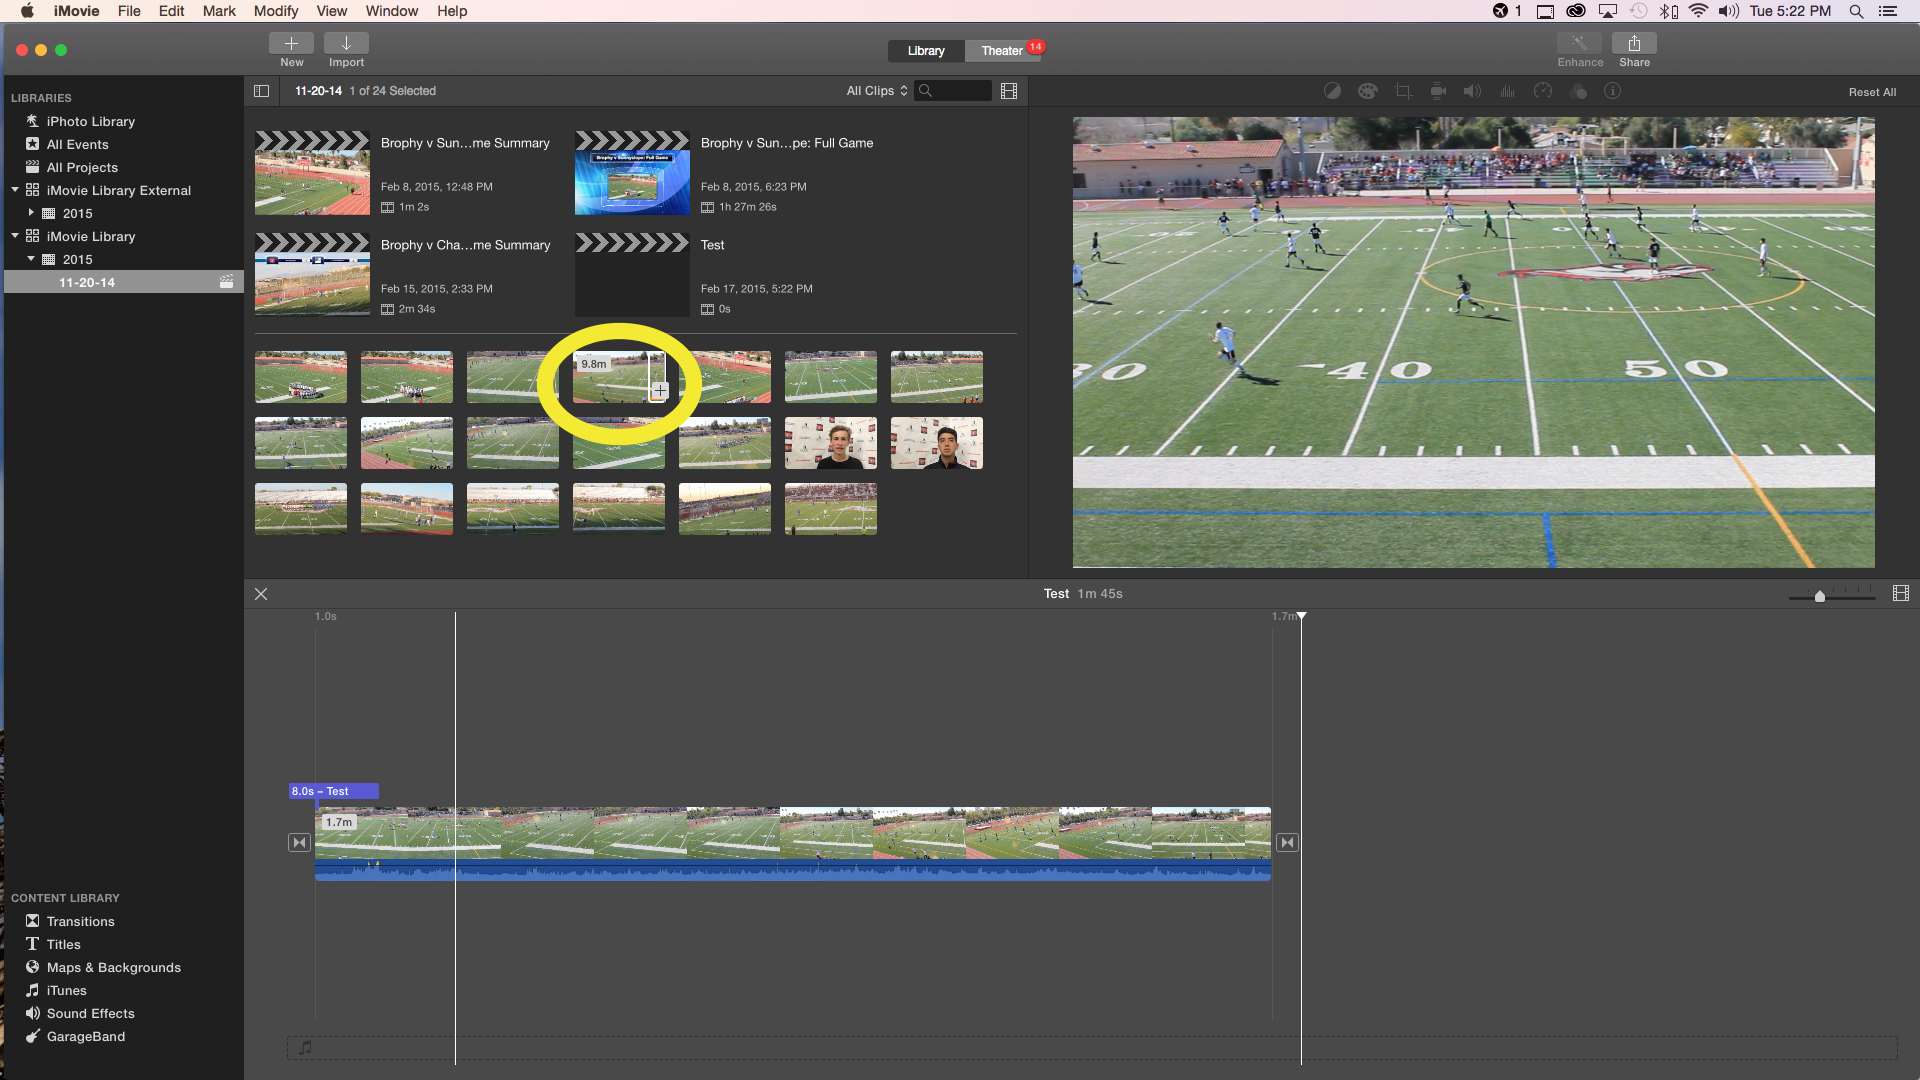Screen dimensions: 1920x1080
Task: Open the Mark menu
Action: (x=219, y=11)
